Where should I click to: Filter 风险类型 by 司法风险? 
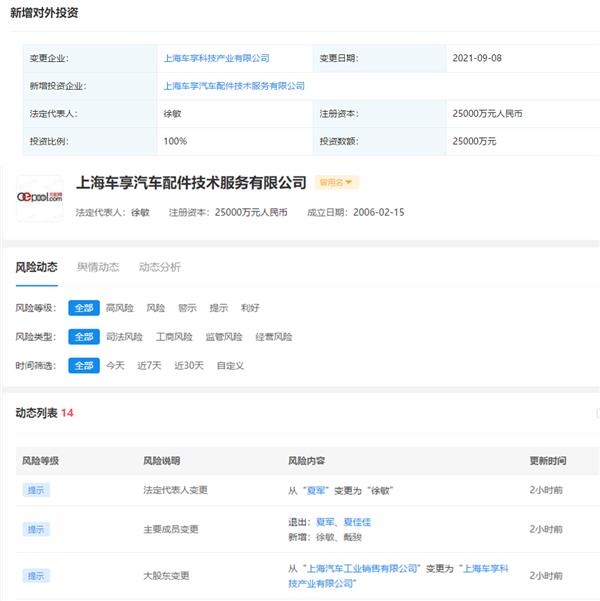point(125,337)
